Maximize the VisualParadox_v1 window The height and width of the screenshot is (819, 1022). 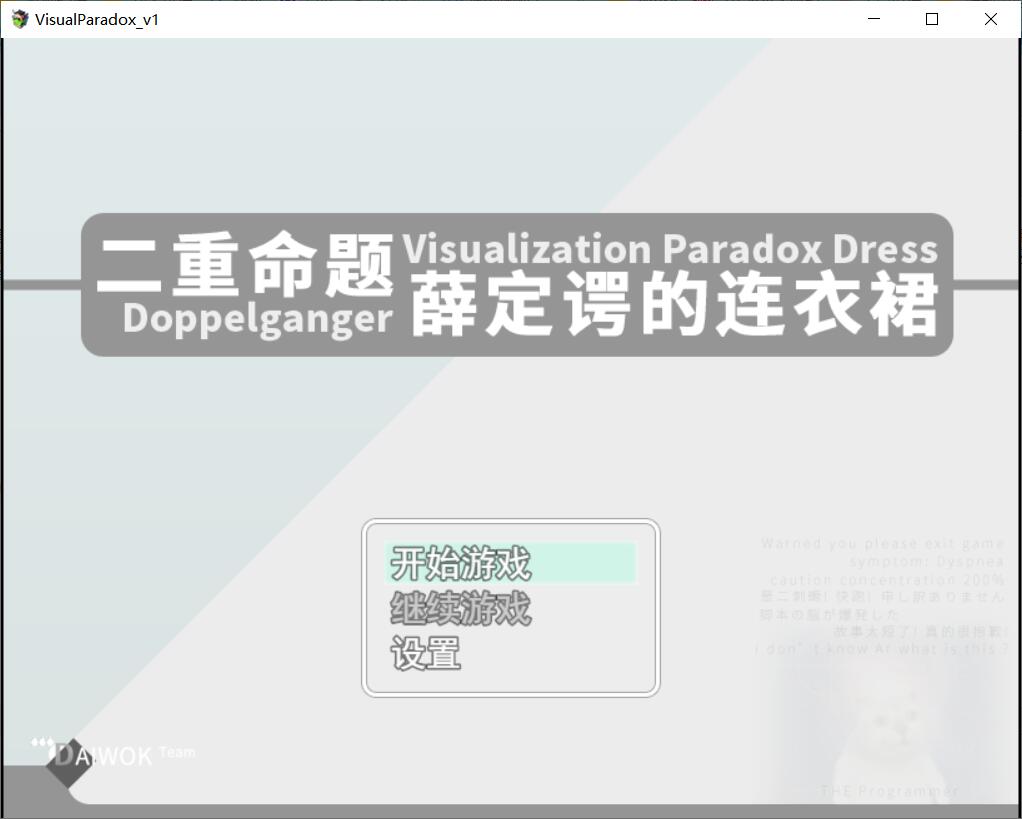pyautogui.click(x=932, y=20)
